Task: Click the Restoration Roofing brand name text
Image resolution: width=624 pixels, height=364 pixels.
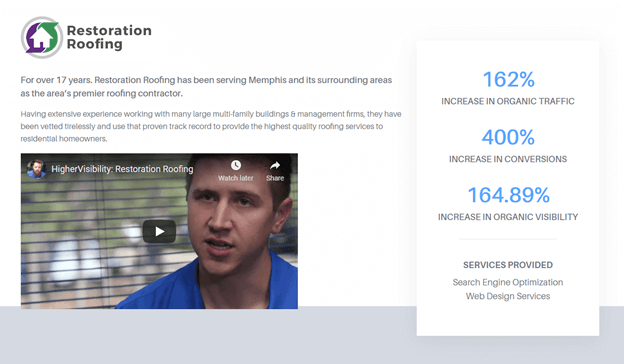Action: click(109, 37)
